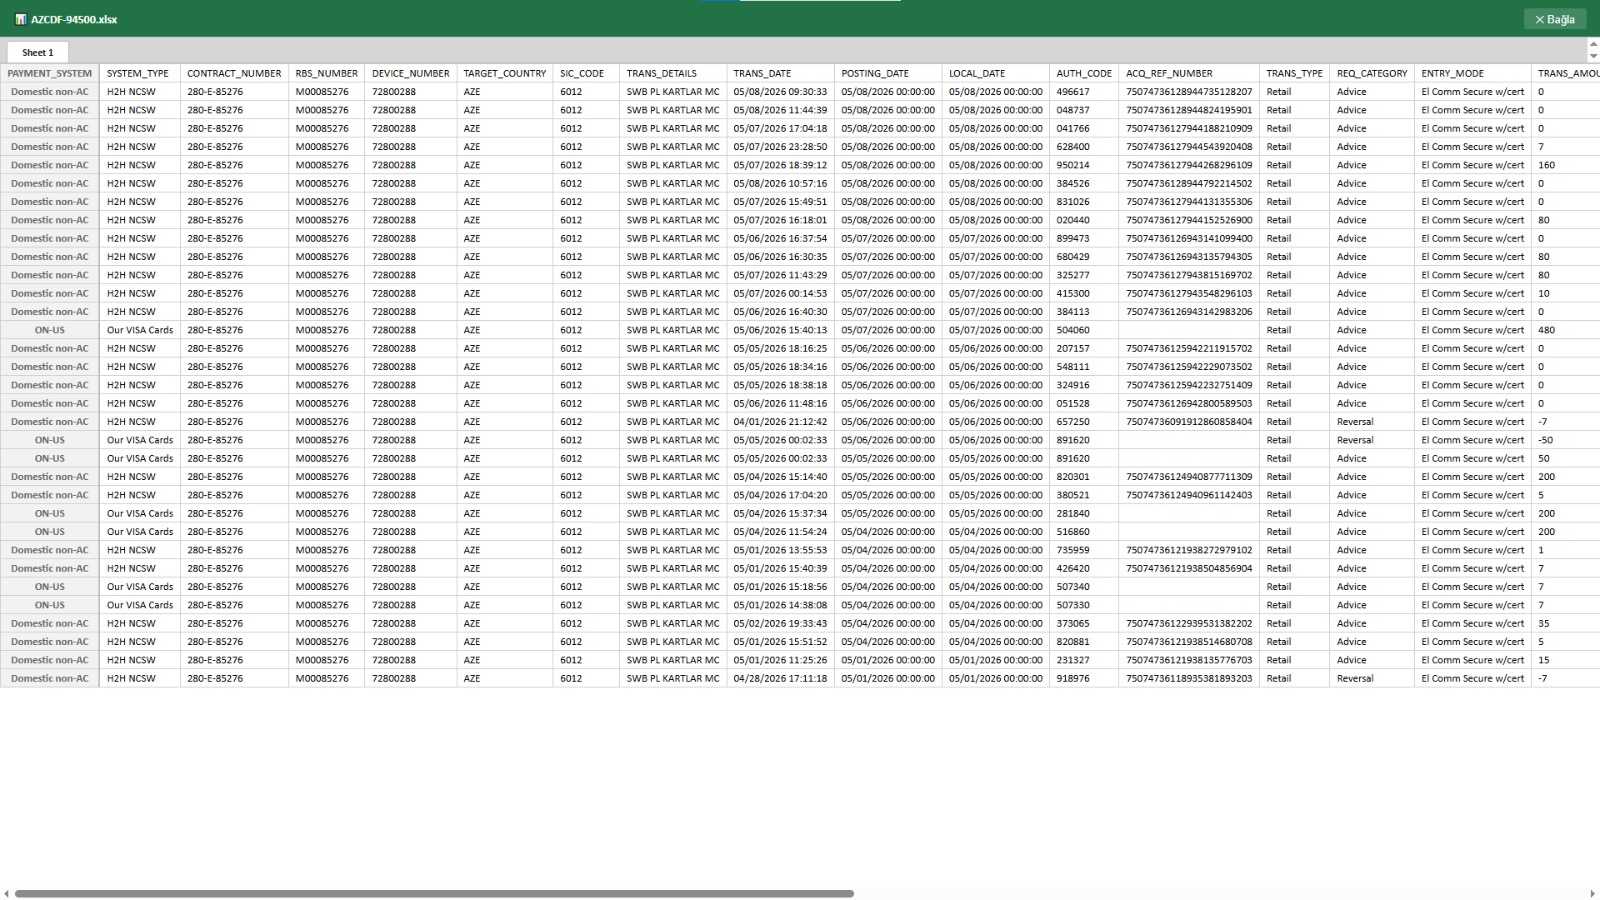Select auth code cell 325277

[1084, 275]
